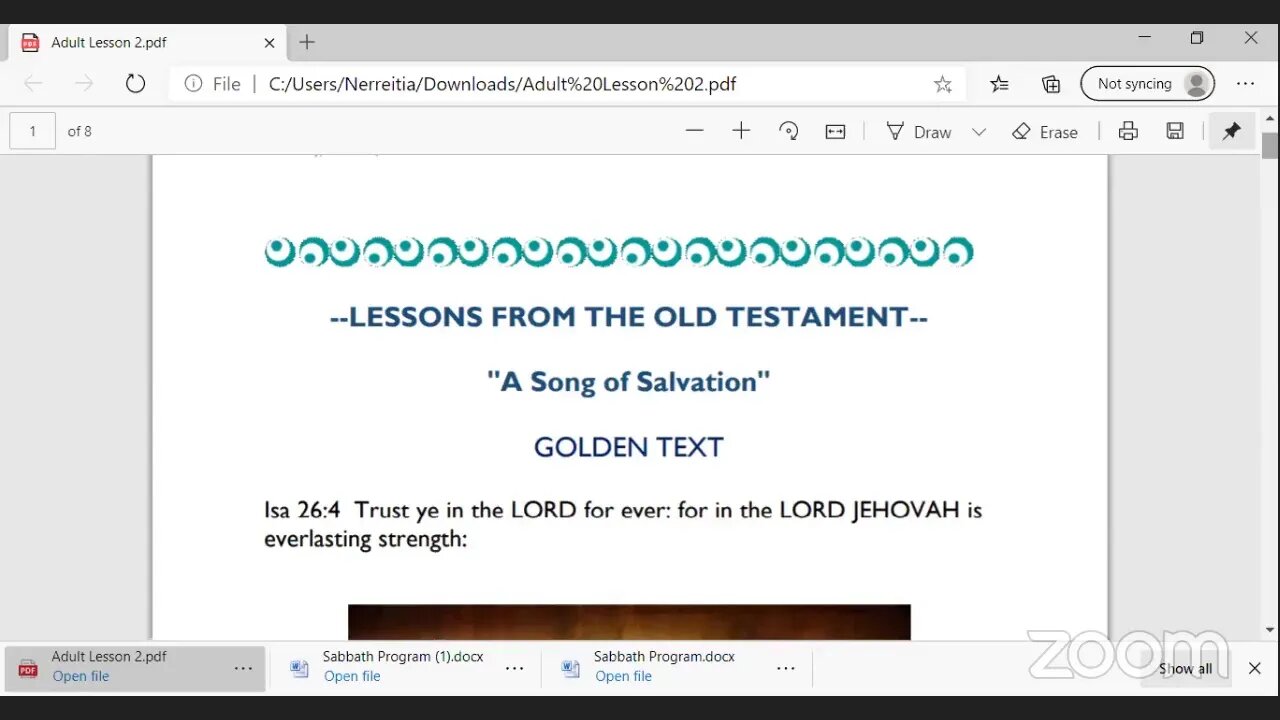This screenshot has width=1280, height=720.
Task: Toggle the pin toolbar button
Action: pos(1232,131)
